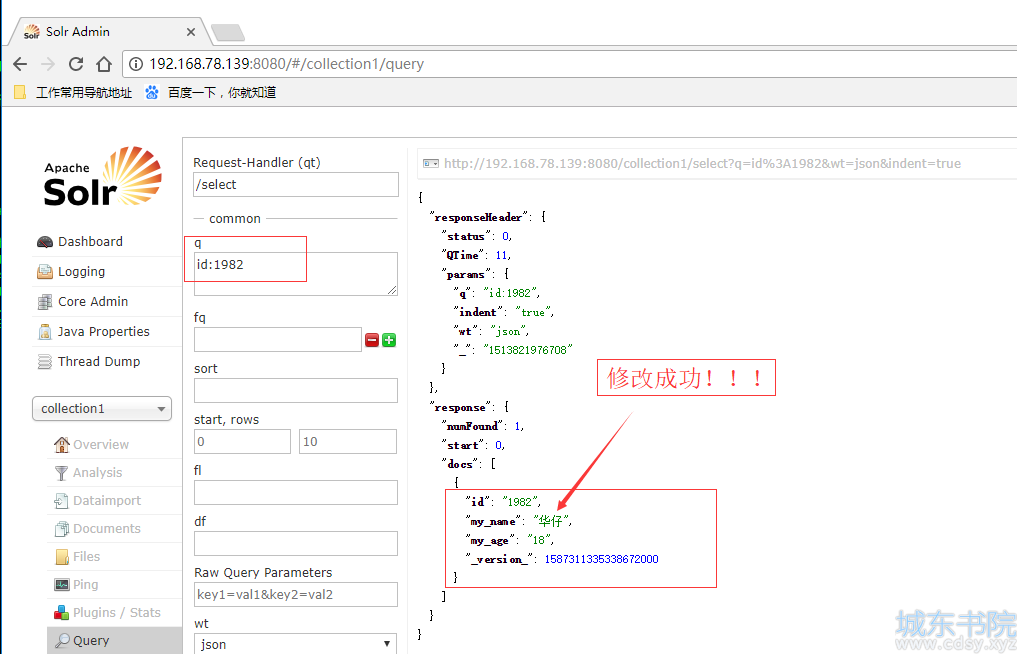Screen dimensions: 1017x654
Task: Click the QTime value 11
Action: point(501,255)
